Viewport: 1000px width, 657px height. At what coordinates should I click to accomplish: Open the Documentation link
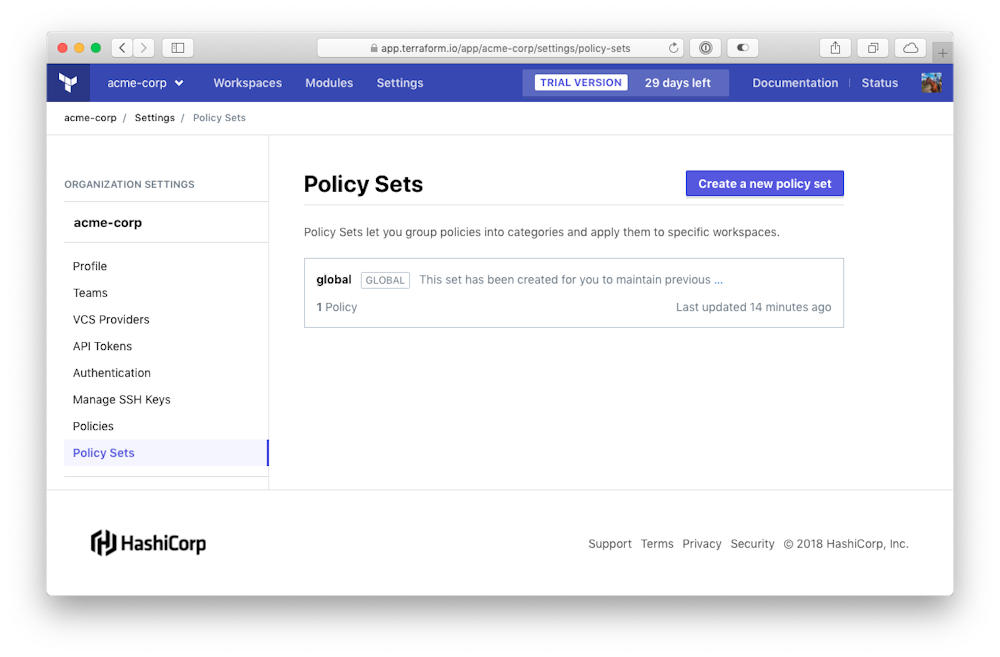coord(795,83)
